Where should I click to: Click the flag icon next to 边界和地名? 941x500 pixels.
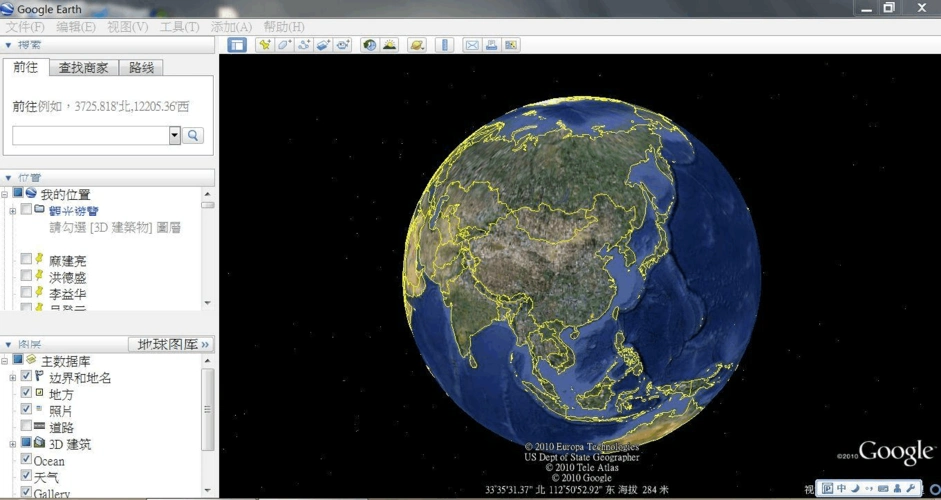39,376
